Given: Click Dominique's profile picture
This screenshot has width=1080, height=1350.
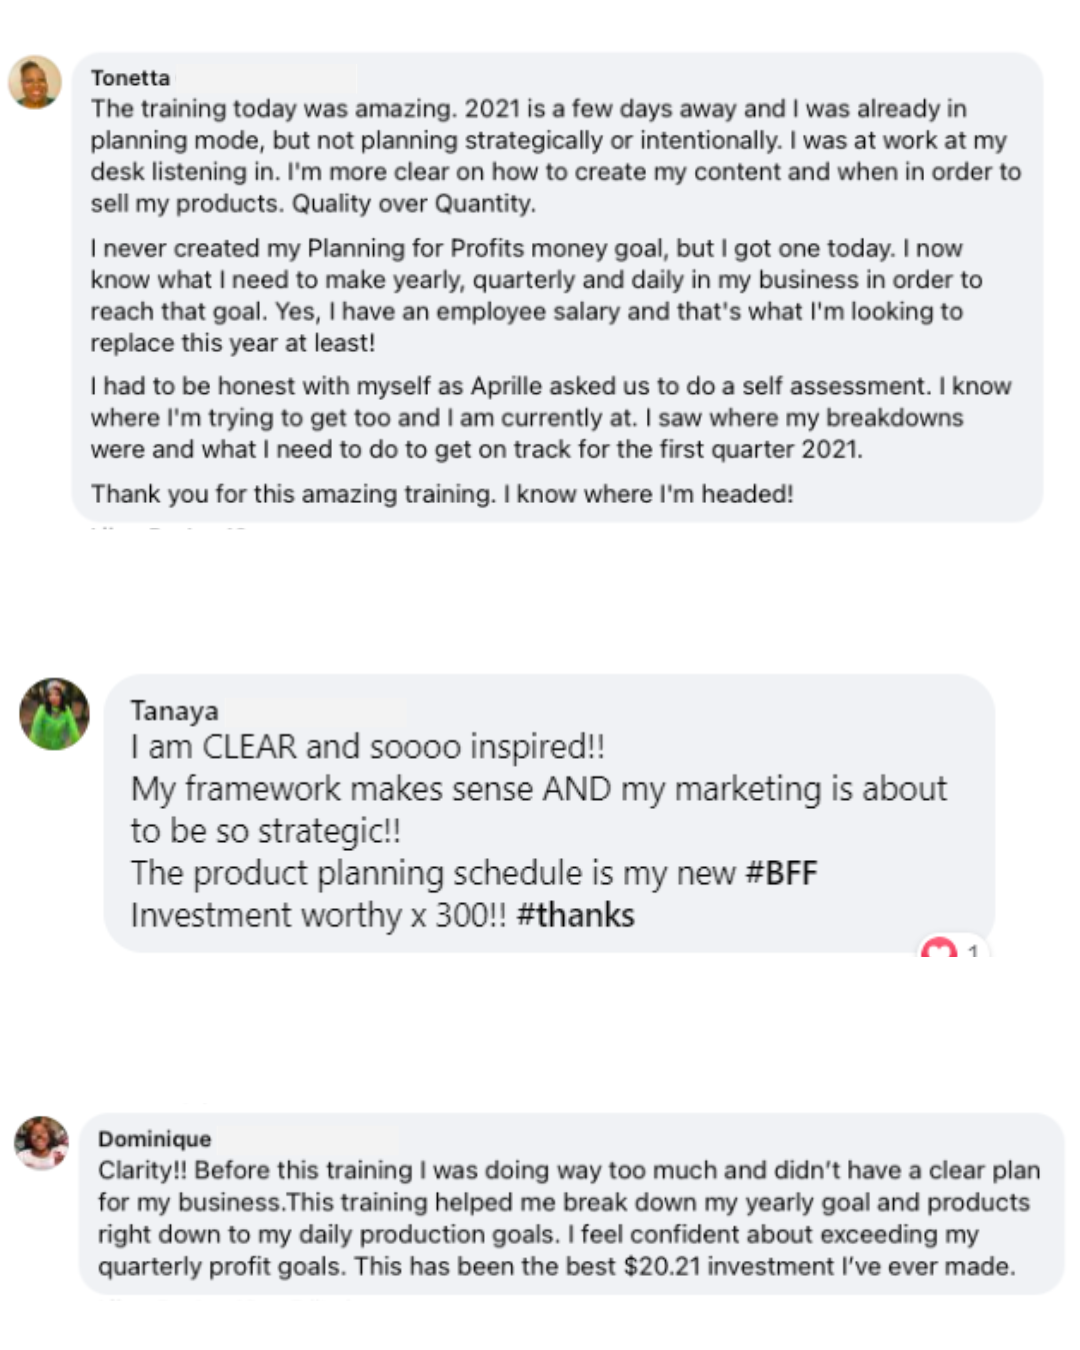Looking at the screenshot, I should tap(42, 1143).
